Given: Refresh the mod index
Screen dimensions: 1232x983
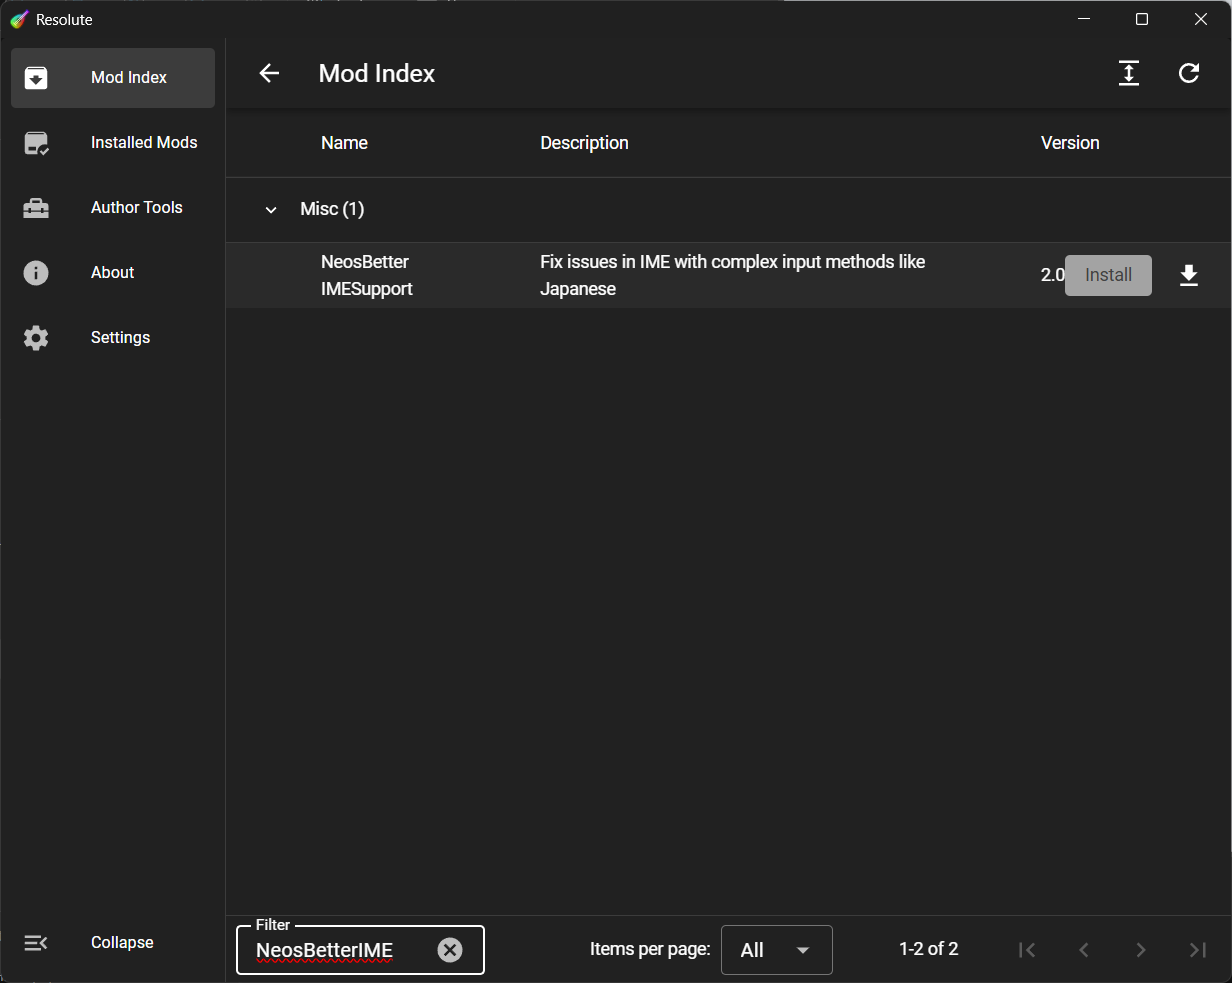Looking at the screenshot, I should pyautogui.click(x=1189, y=73).
